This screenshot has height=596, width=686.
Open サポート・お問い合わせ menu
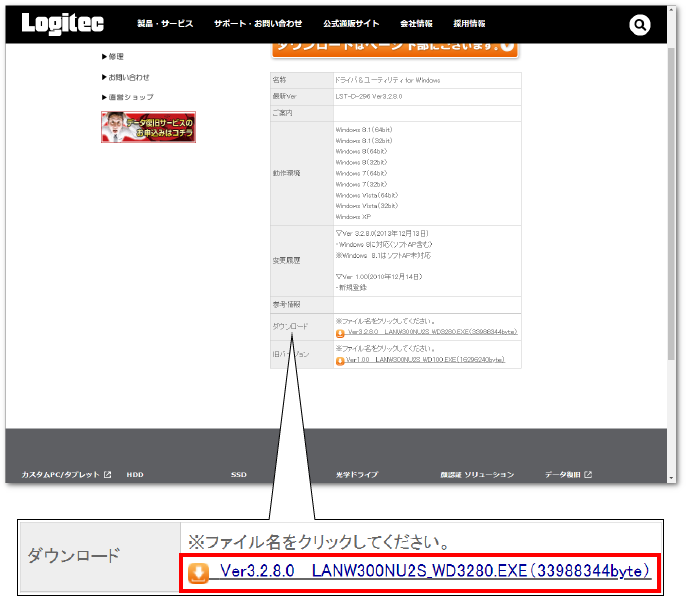(x=258, y=24)
